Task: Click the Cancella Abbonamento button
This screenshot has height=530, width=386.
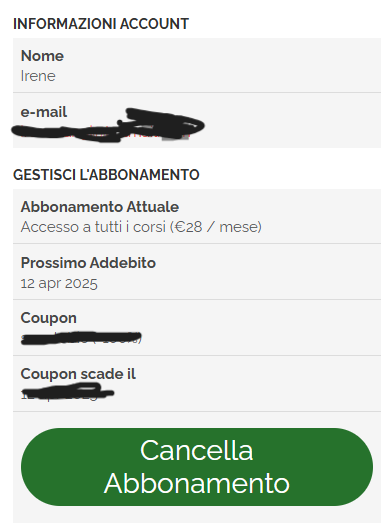Action: pos(197,467)
